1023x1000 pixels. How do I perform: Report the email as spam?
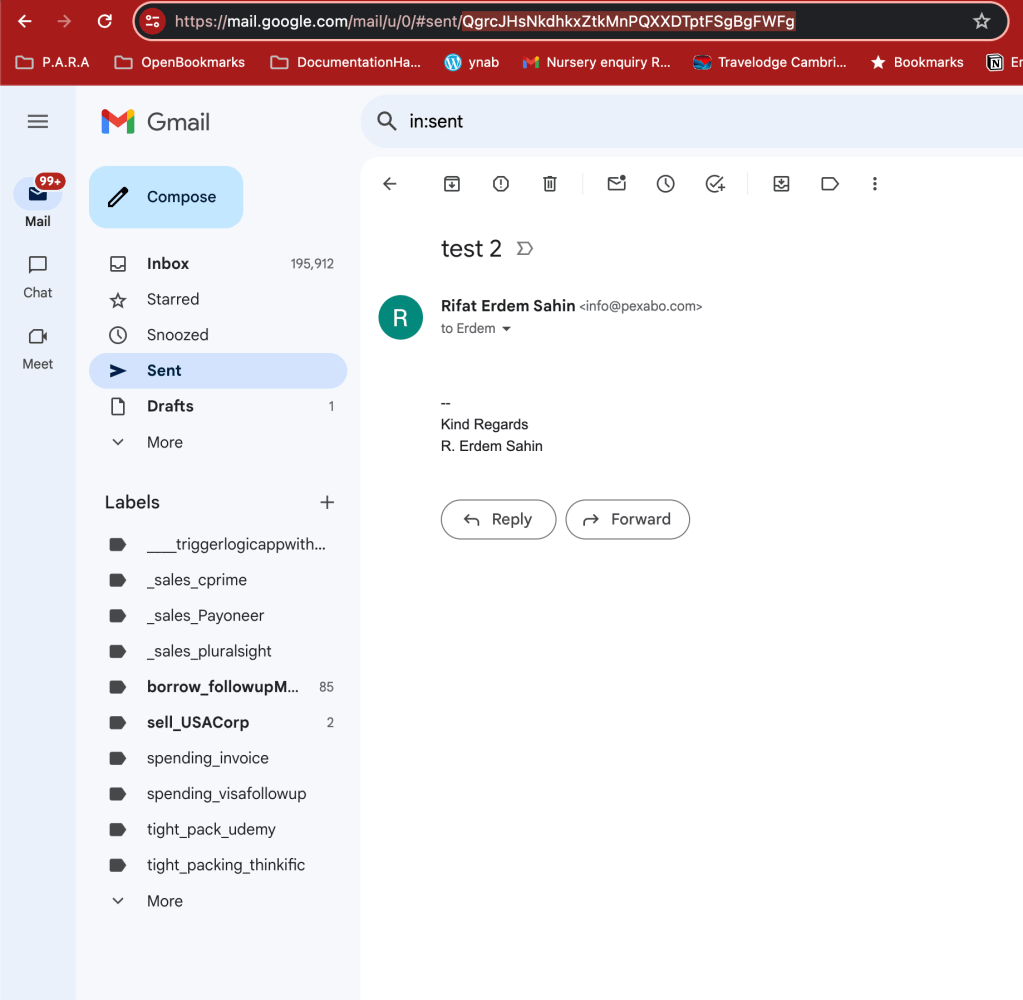click(500, 184)
